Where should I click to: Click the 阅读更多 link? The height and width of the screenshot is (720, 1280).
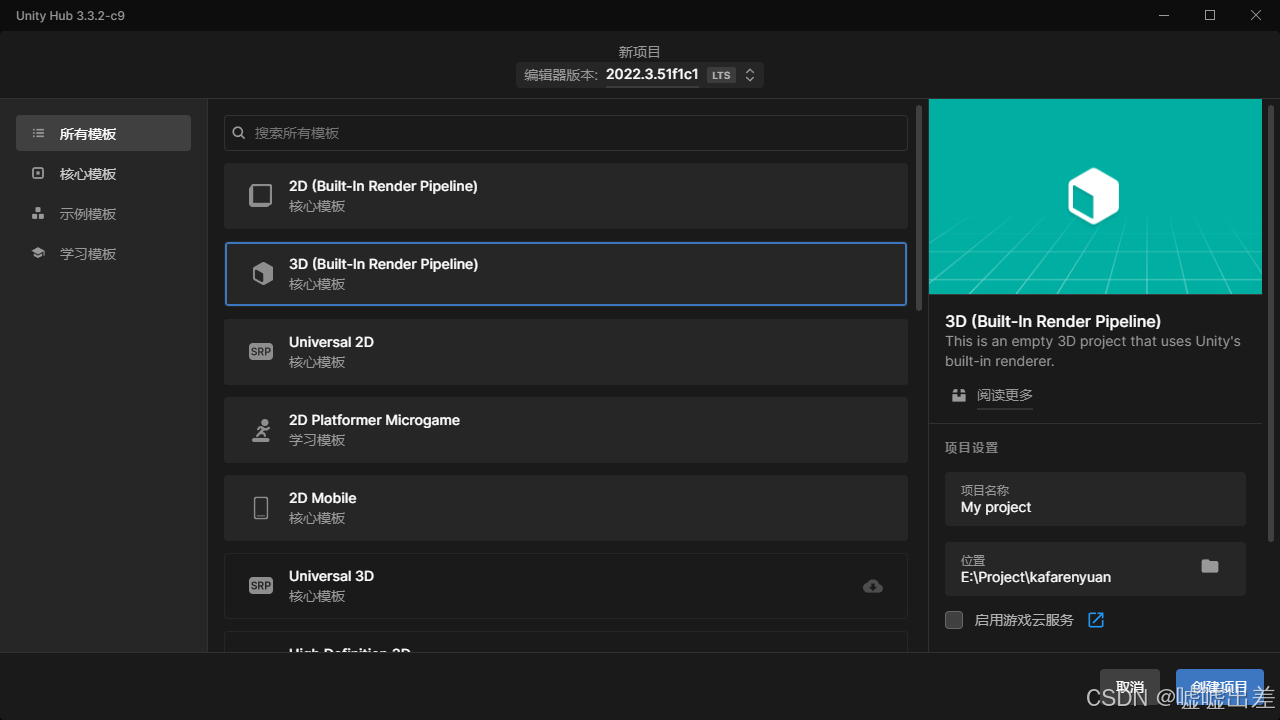[x=1005, y=395]
